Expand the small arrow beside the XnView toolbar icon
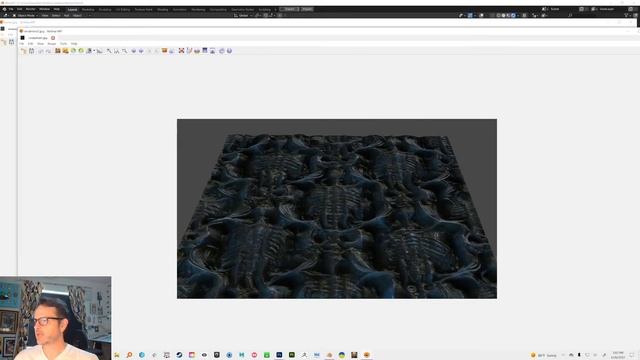Screen dimensions: 640x360 (94, 51)
